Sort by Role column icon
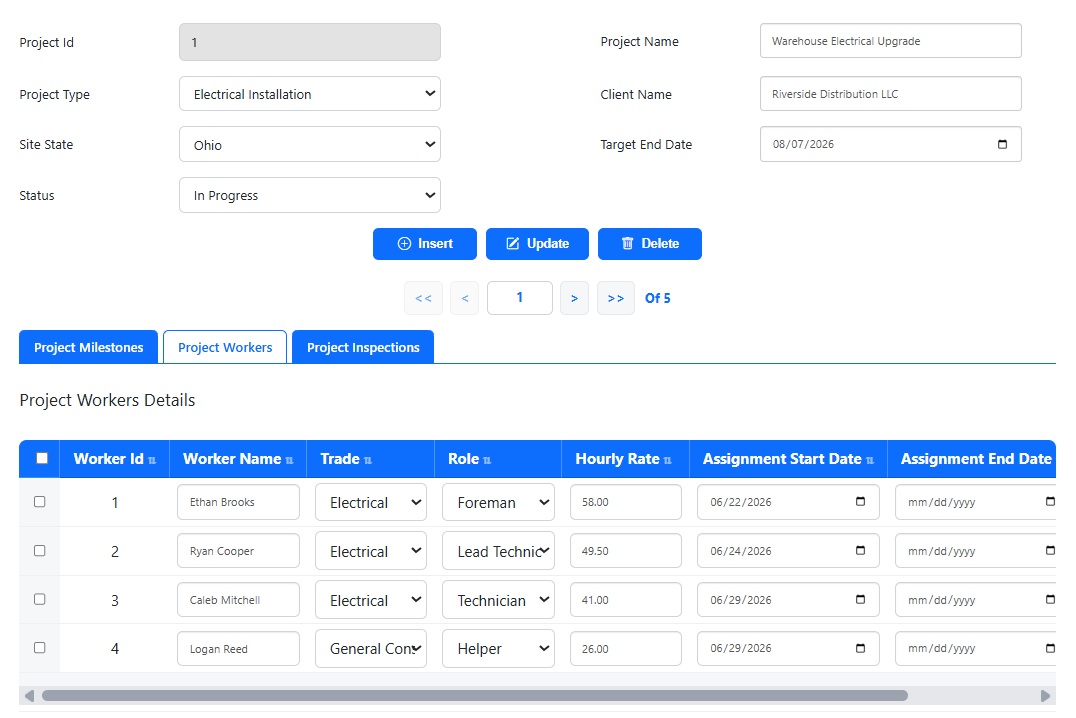1076x718 pixels. pos(487,460)
